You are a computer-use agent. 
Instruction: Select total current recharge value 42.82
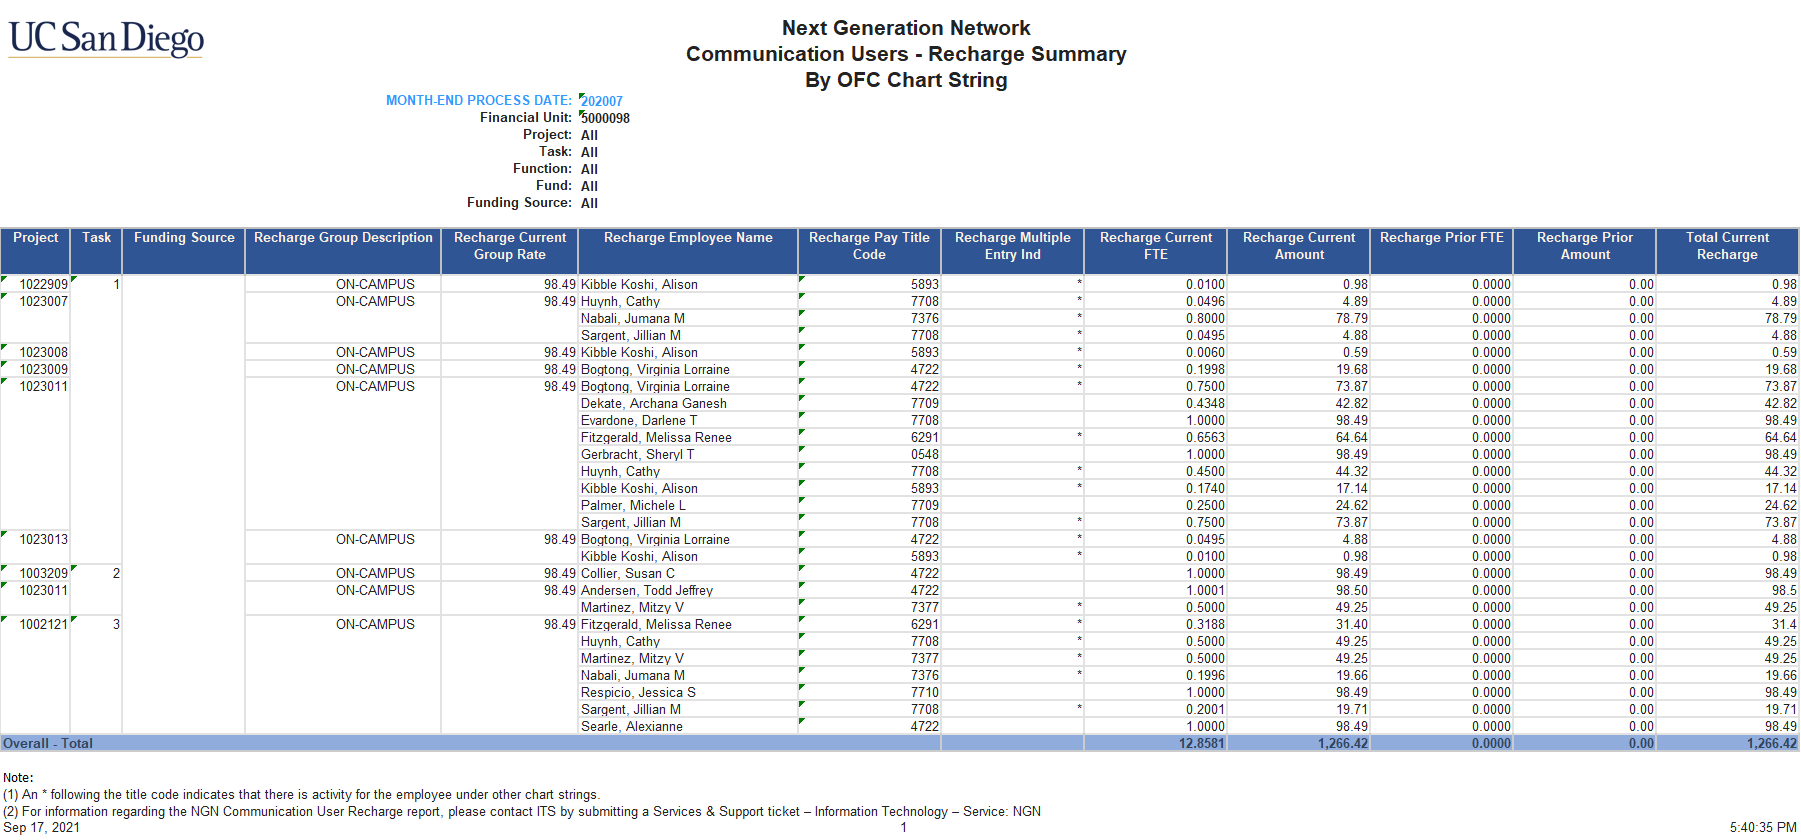pyautogui.click(x=1780, y=404)
